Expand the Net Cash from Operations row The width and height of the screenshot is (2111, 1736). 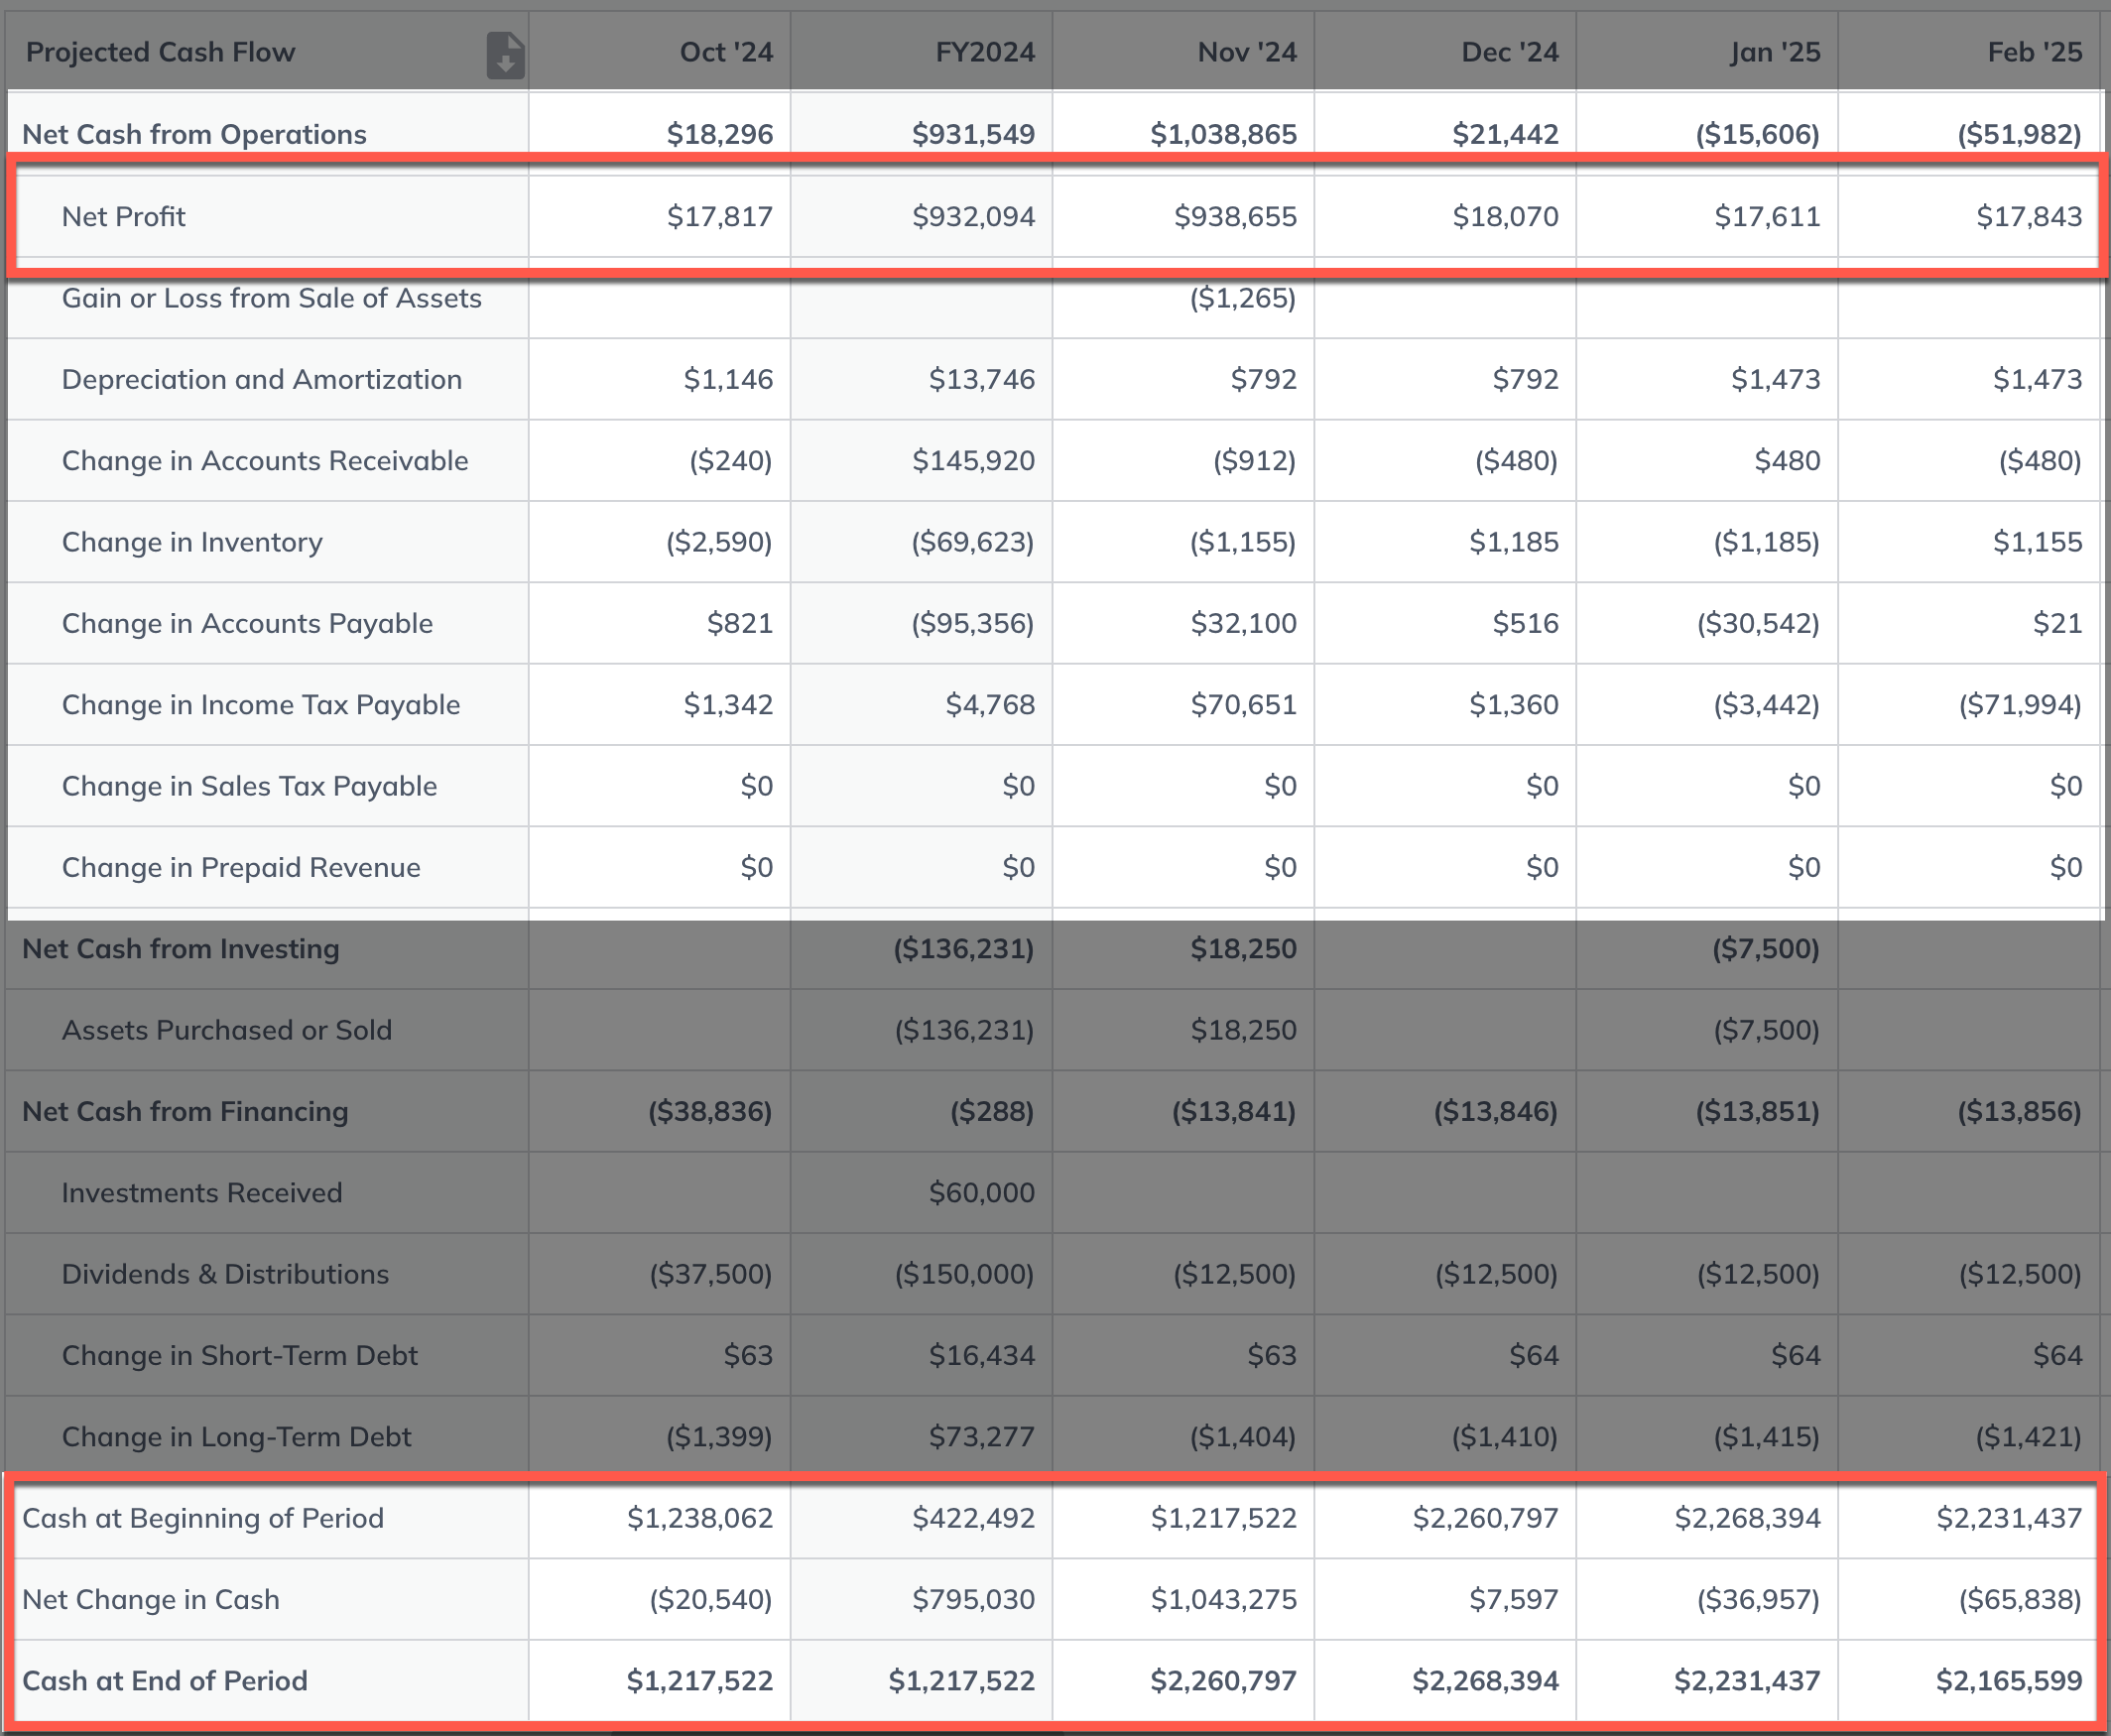[194, 134]
